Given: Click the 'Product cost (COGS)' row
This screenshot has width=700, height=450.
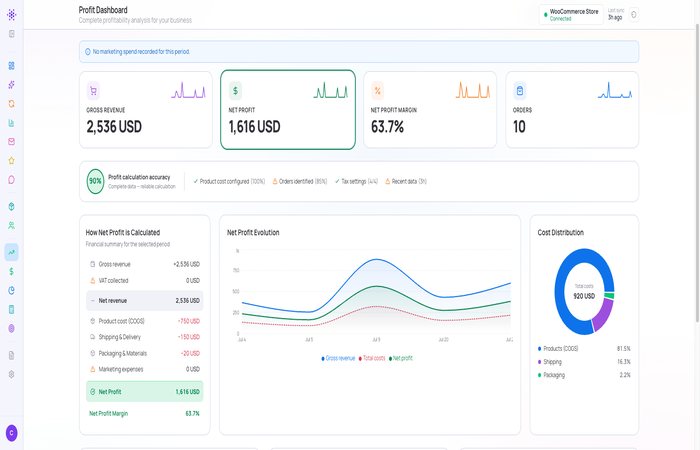Looking at the screenshot, I should (145, 321).
